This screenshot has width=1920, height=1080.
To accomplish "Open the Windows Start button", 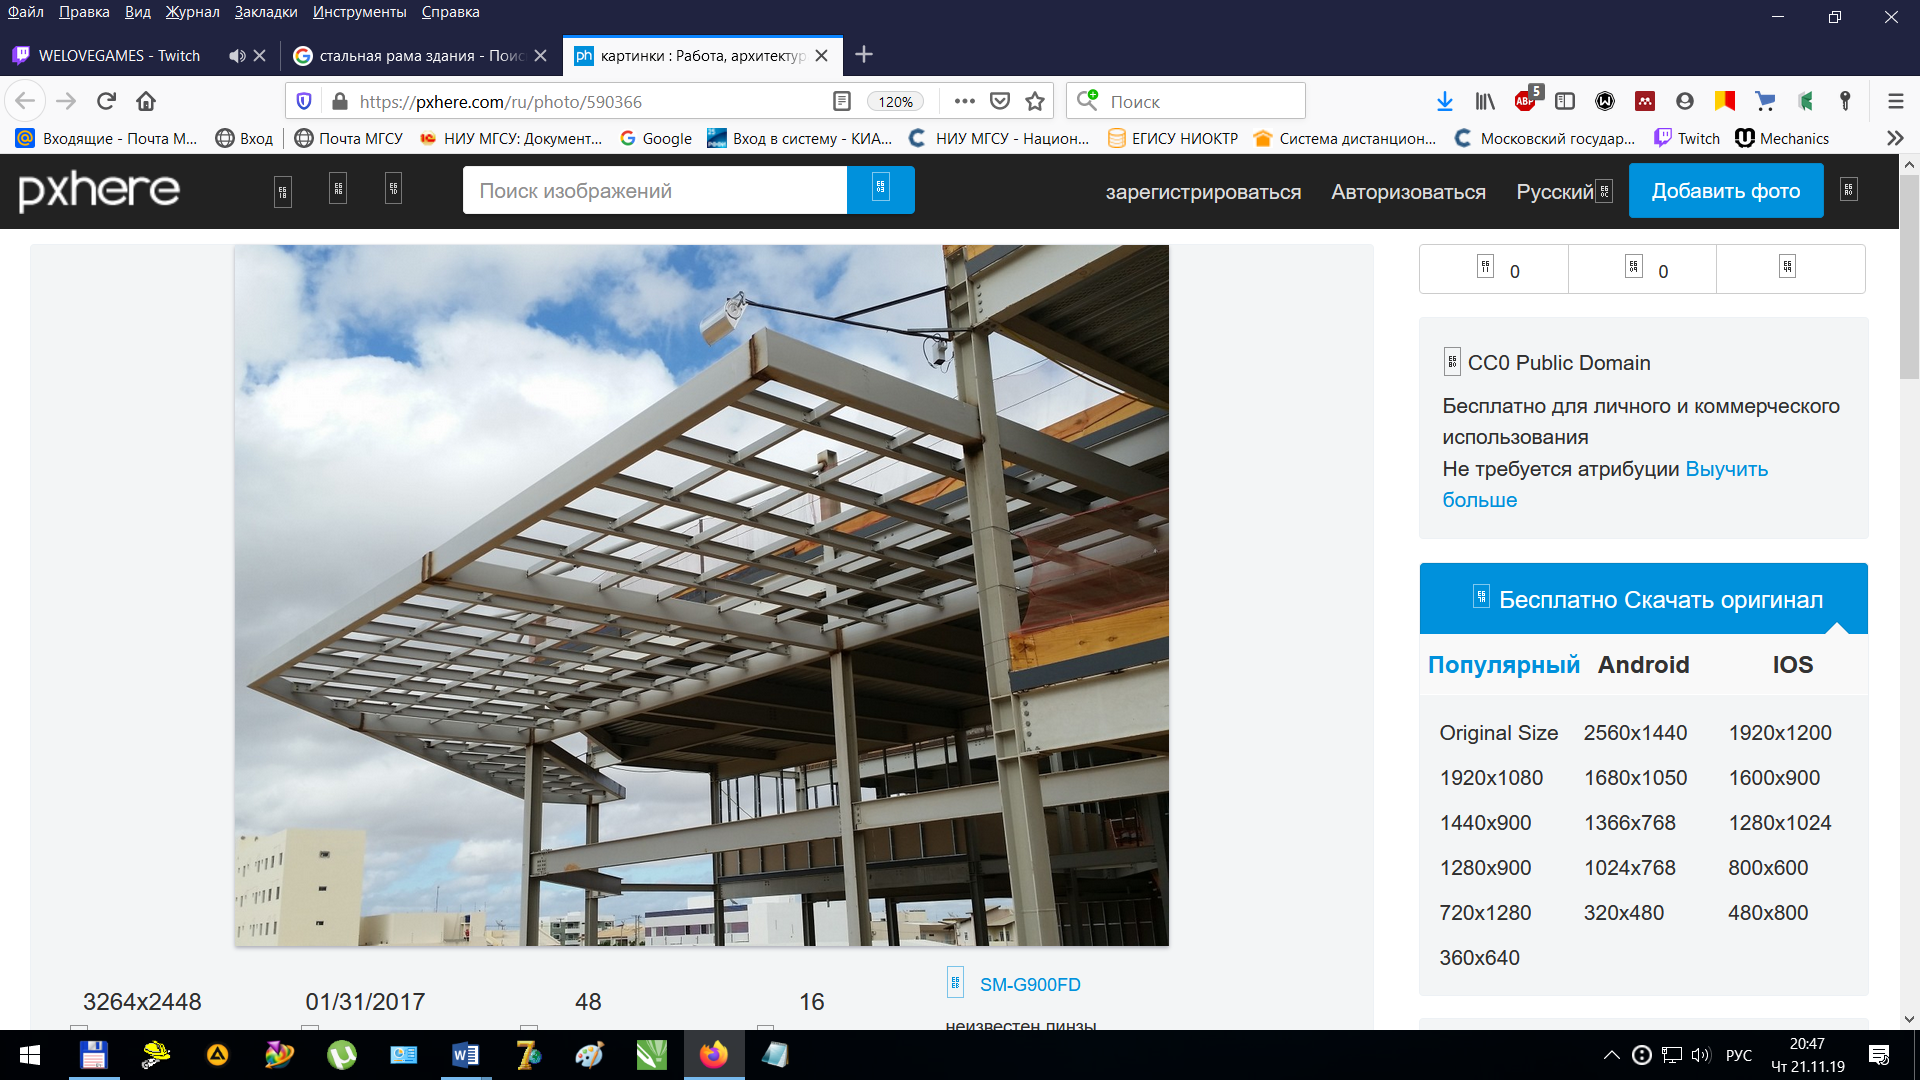I will (x=30, y=1055).
